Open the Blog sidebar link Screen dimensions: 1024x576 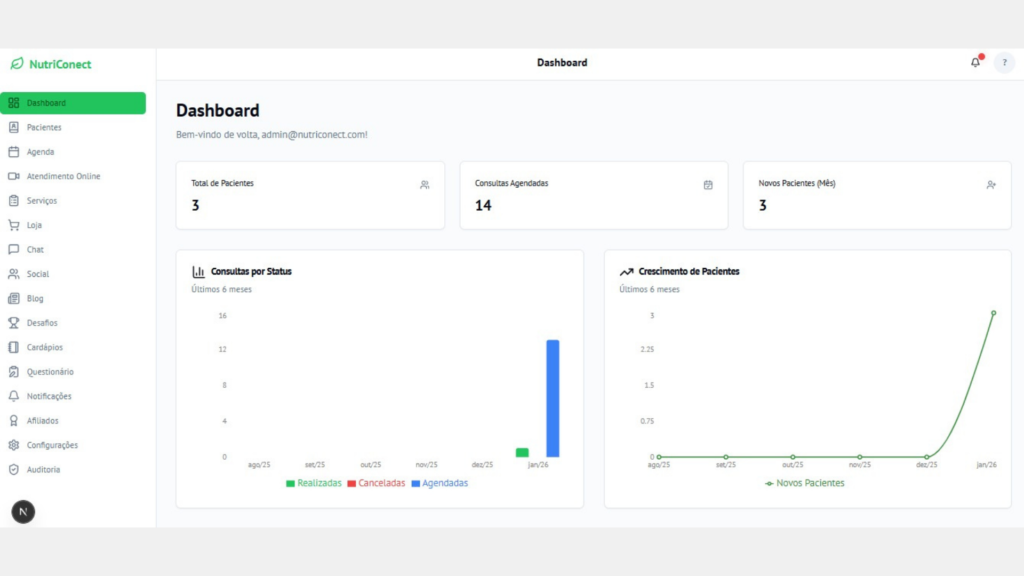point(35,298)
